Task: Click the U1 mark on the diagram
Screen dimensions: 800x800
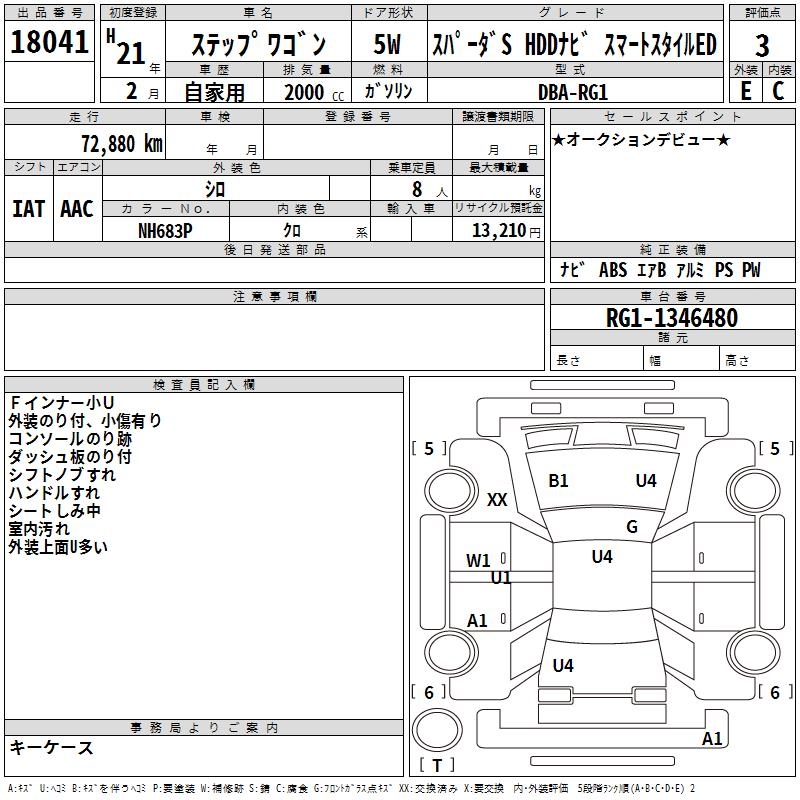Action: [x=501, y=578]
